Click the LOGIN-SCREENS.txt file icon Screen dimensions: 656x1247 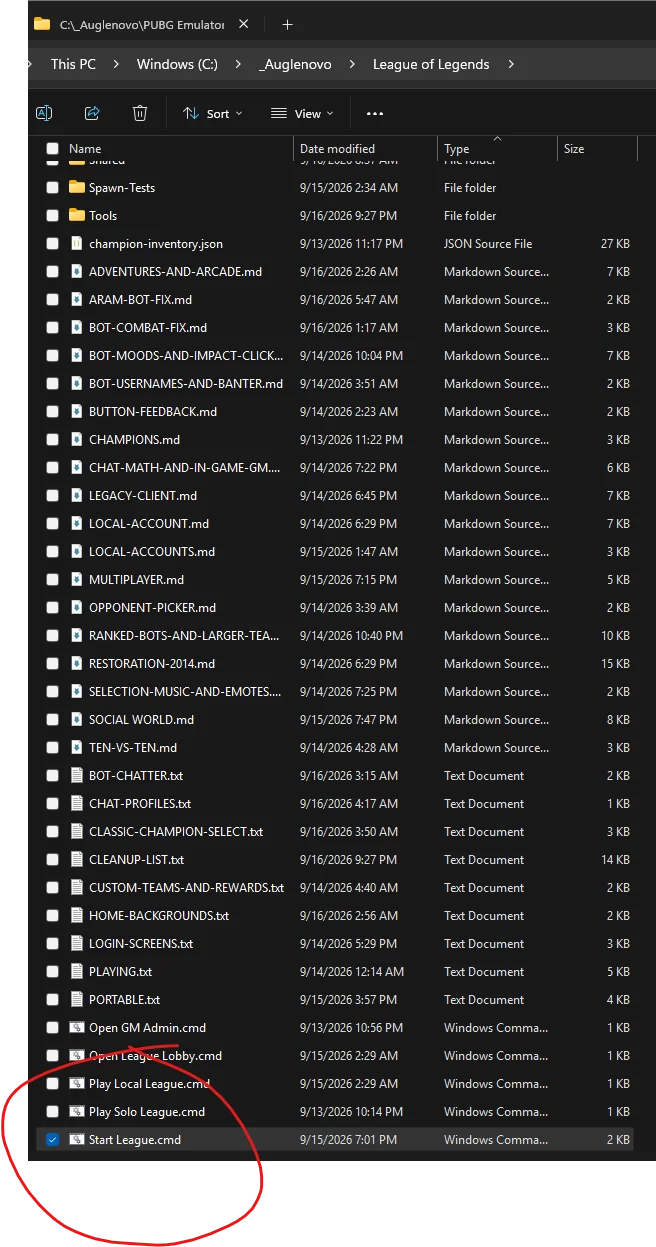[77, 943]
